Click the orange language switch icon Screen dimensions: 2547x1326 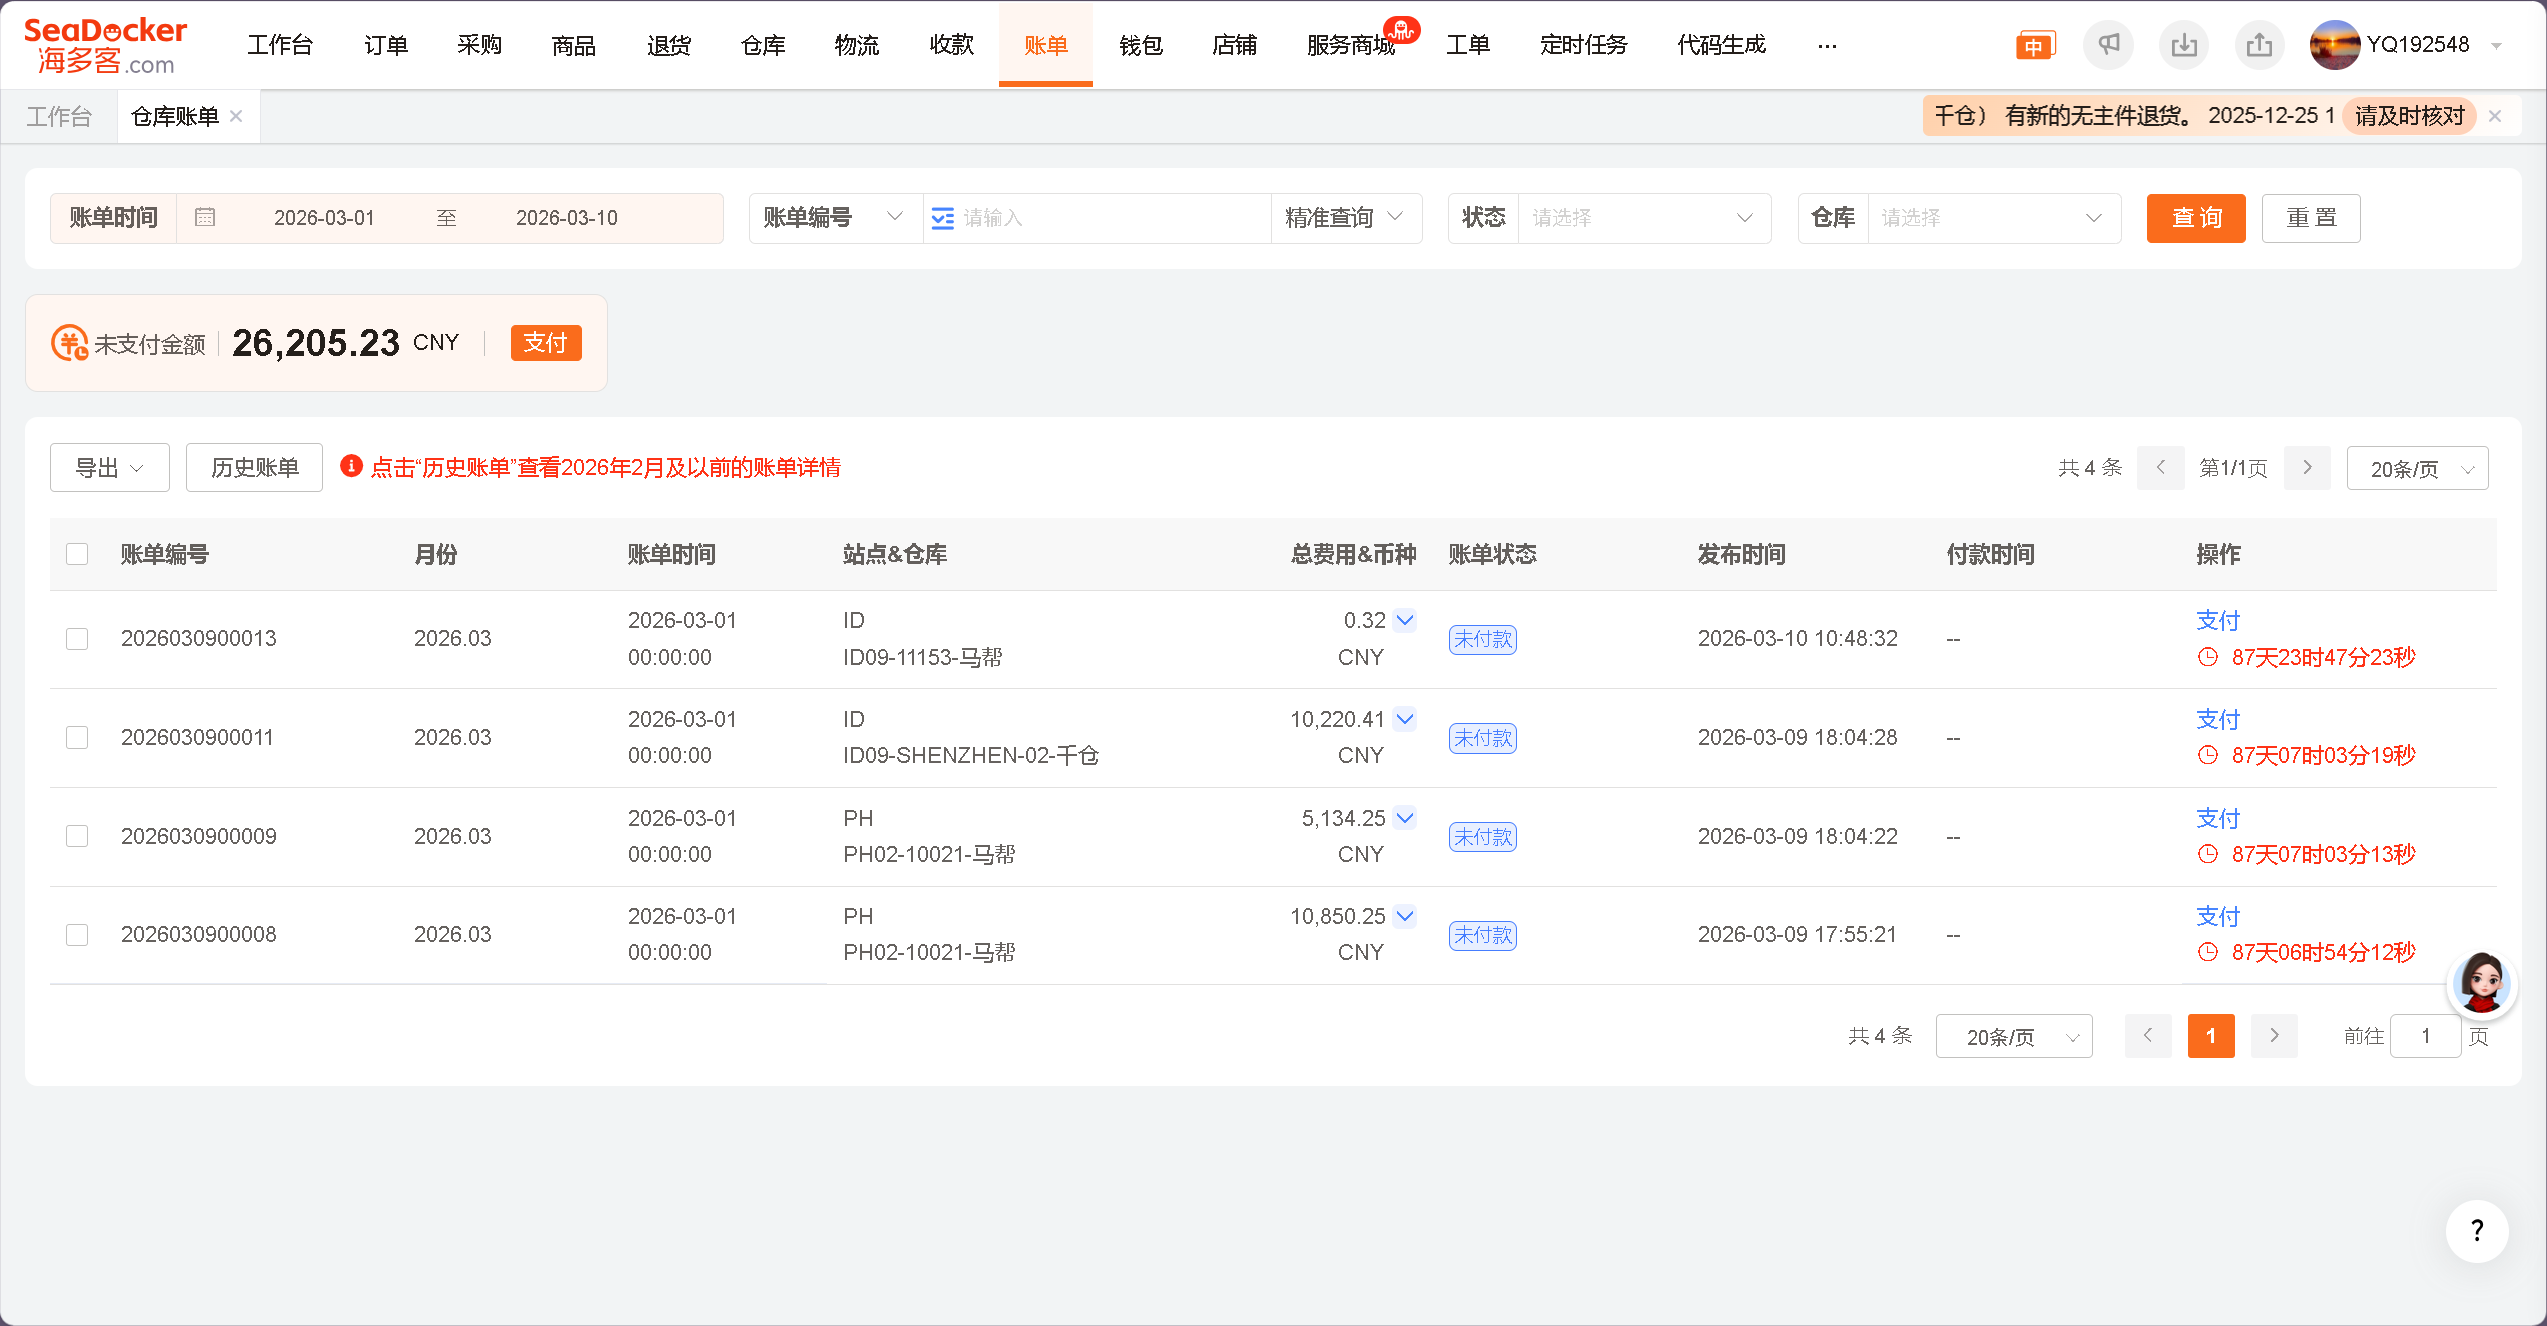pyautogui.click(x=2034, y=46)
